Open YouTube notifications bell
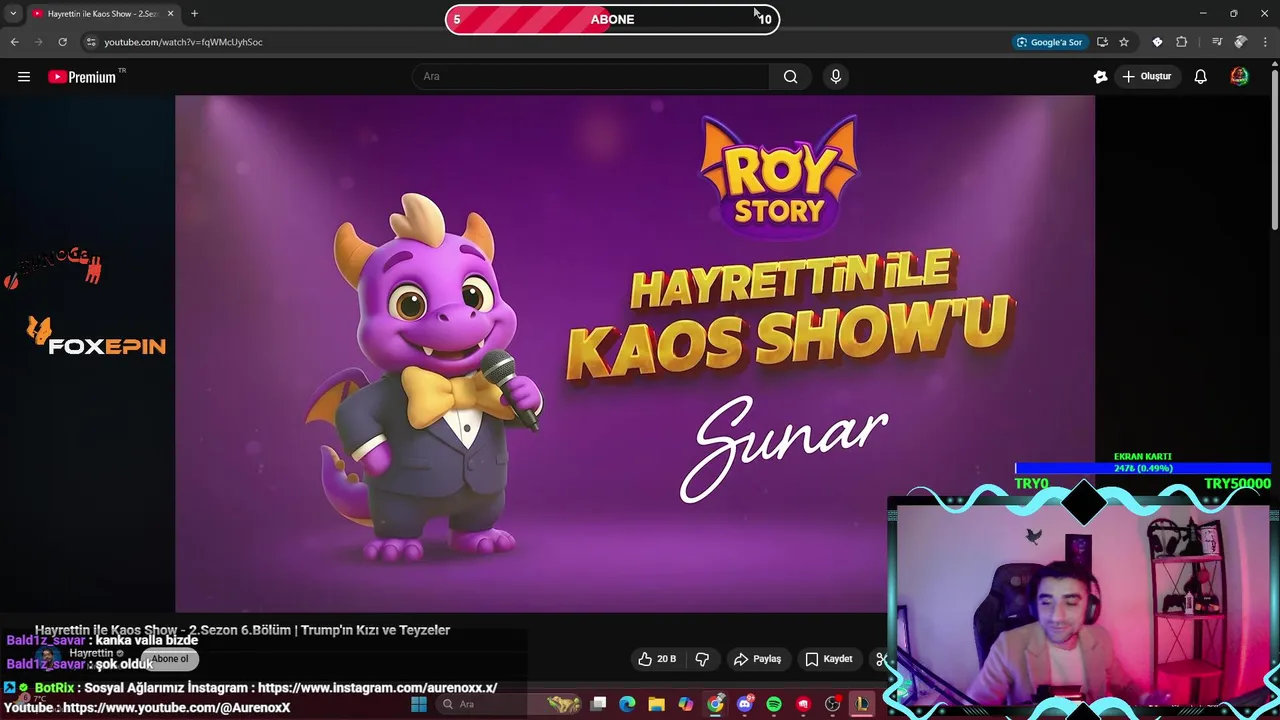1280x720 pixels. 1201,77
